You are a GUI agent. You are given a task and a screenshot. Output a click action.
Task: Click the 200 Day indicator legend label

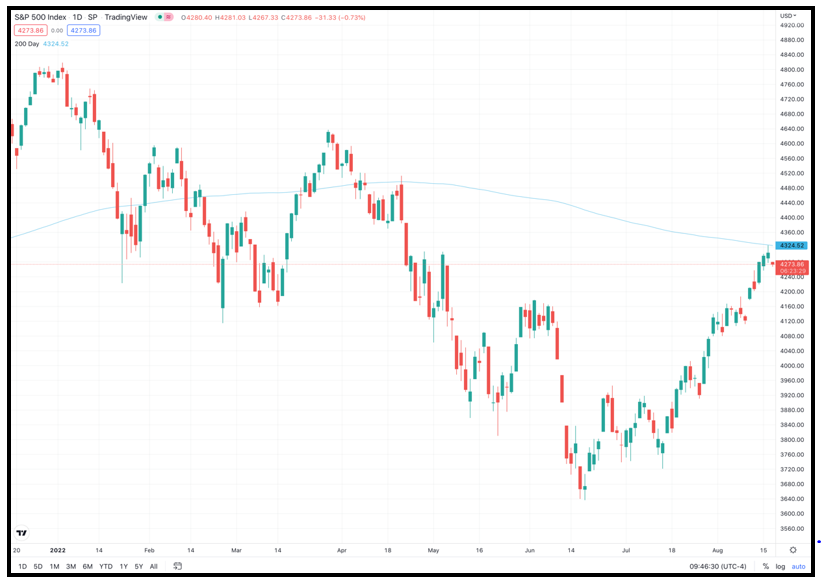tap(27, 44)
